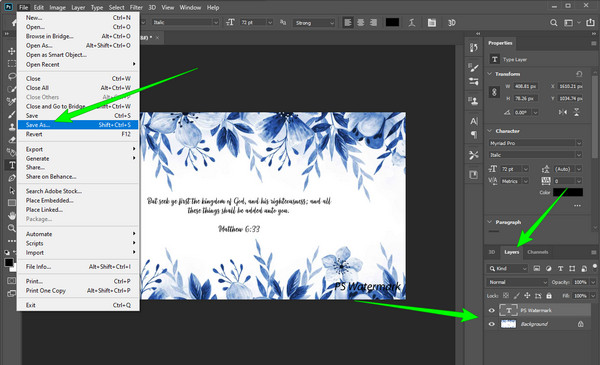Open the Filter menu
Viewport: 600px width, 365px height.
click(136, 7)
